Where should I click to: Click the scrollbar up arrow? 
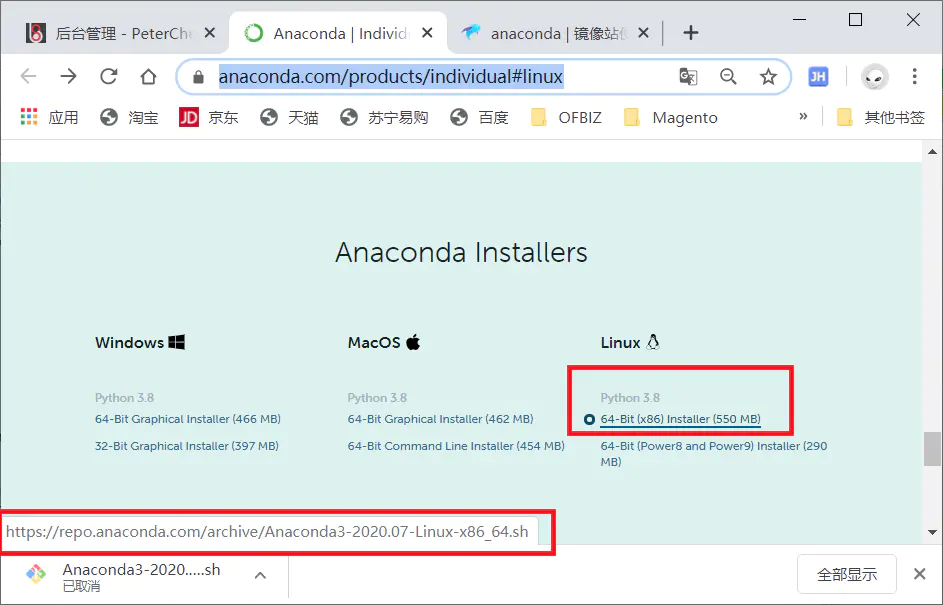point(932,152)
